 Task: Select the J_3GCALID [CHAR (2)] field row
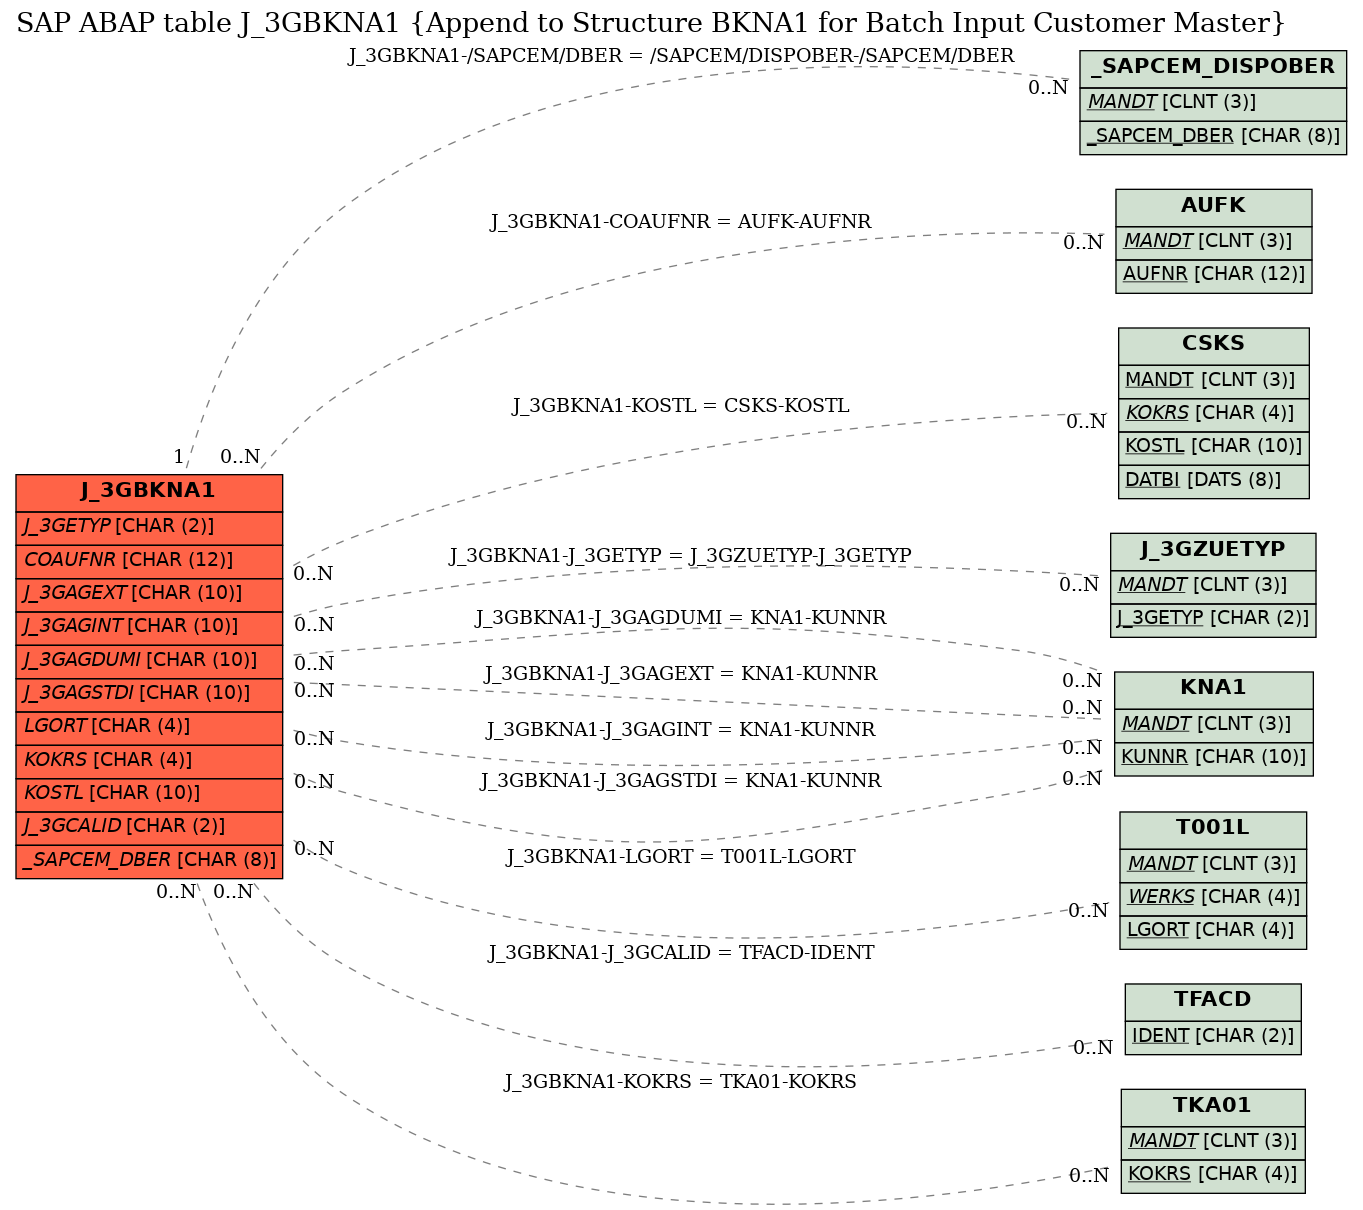pyautogui.click(x=149, y=827)
